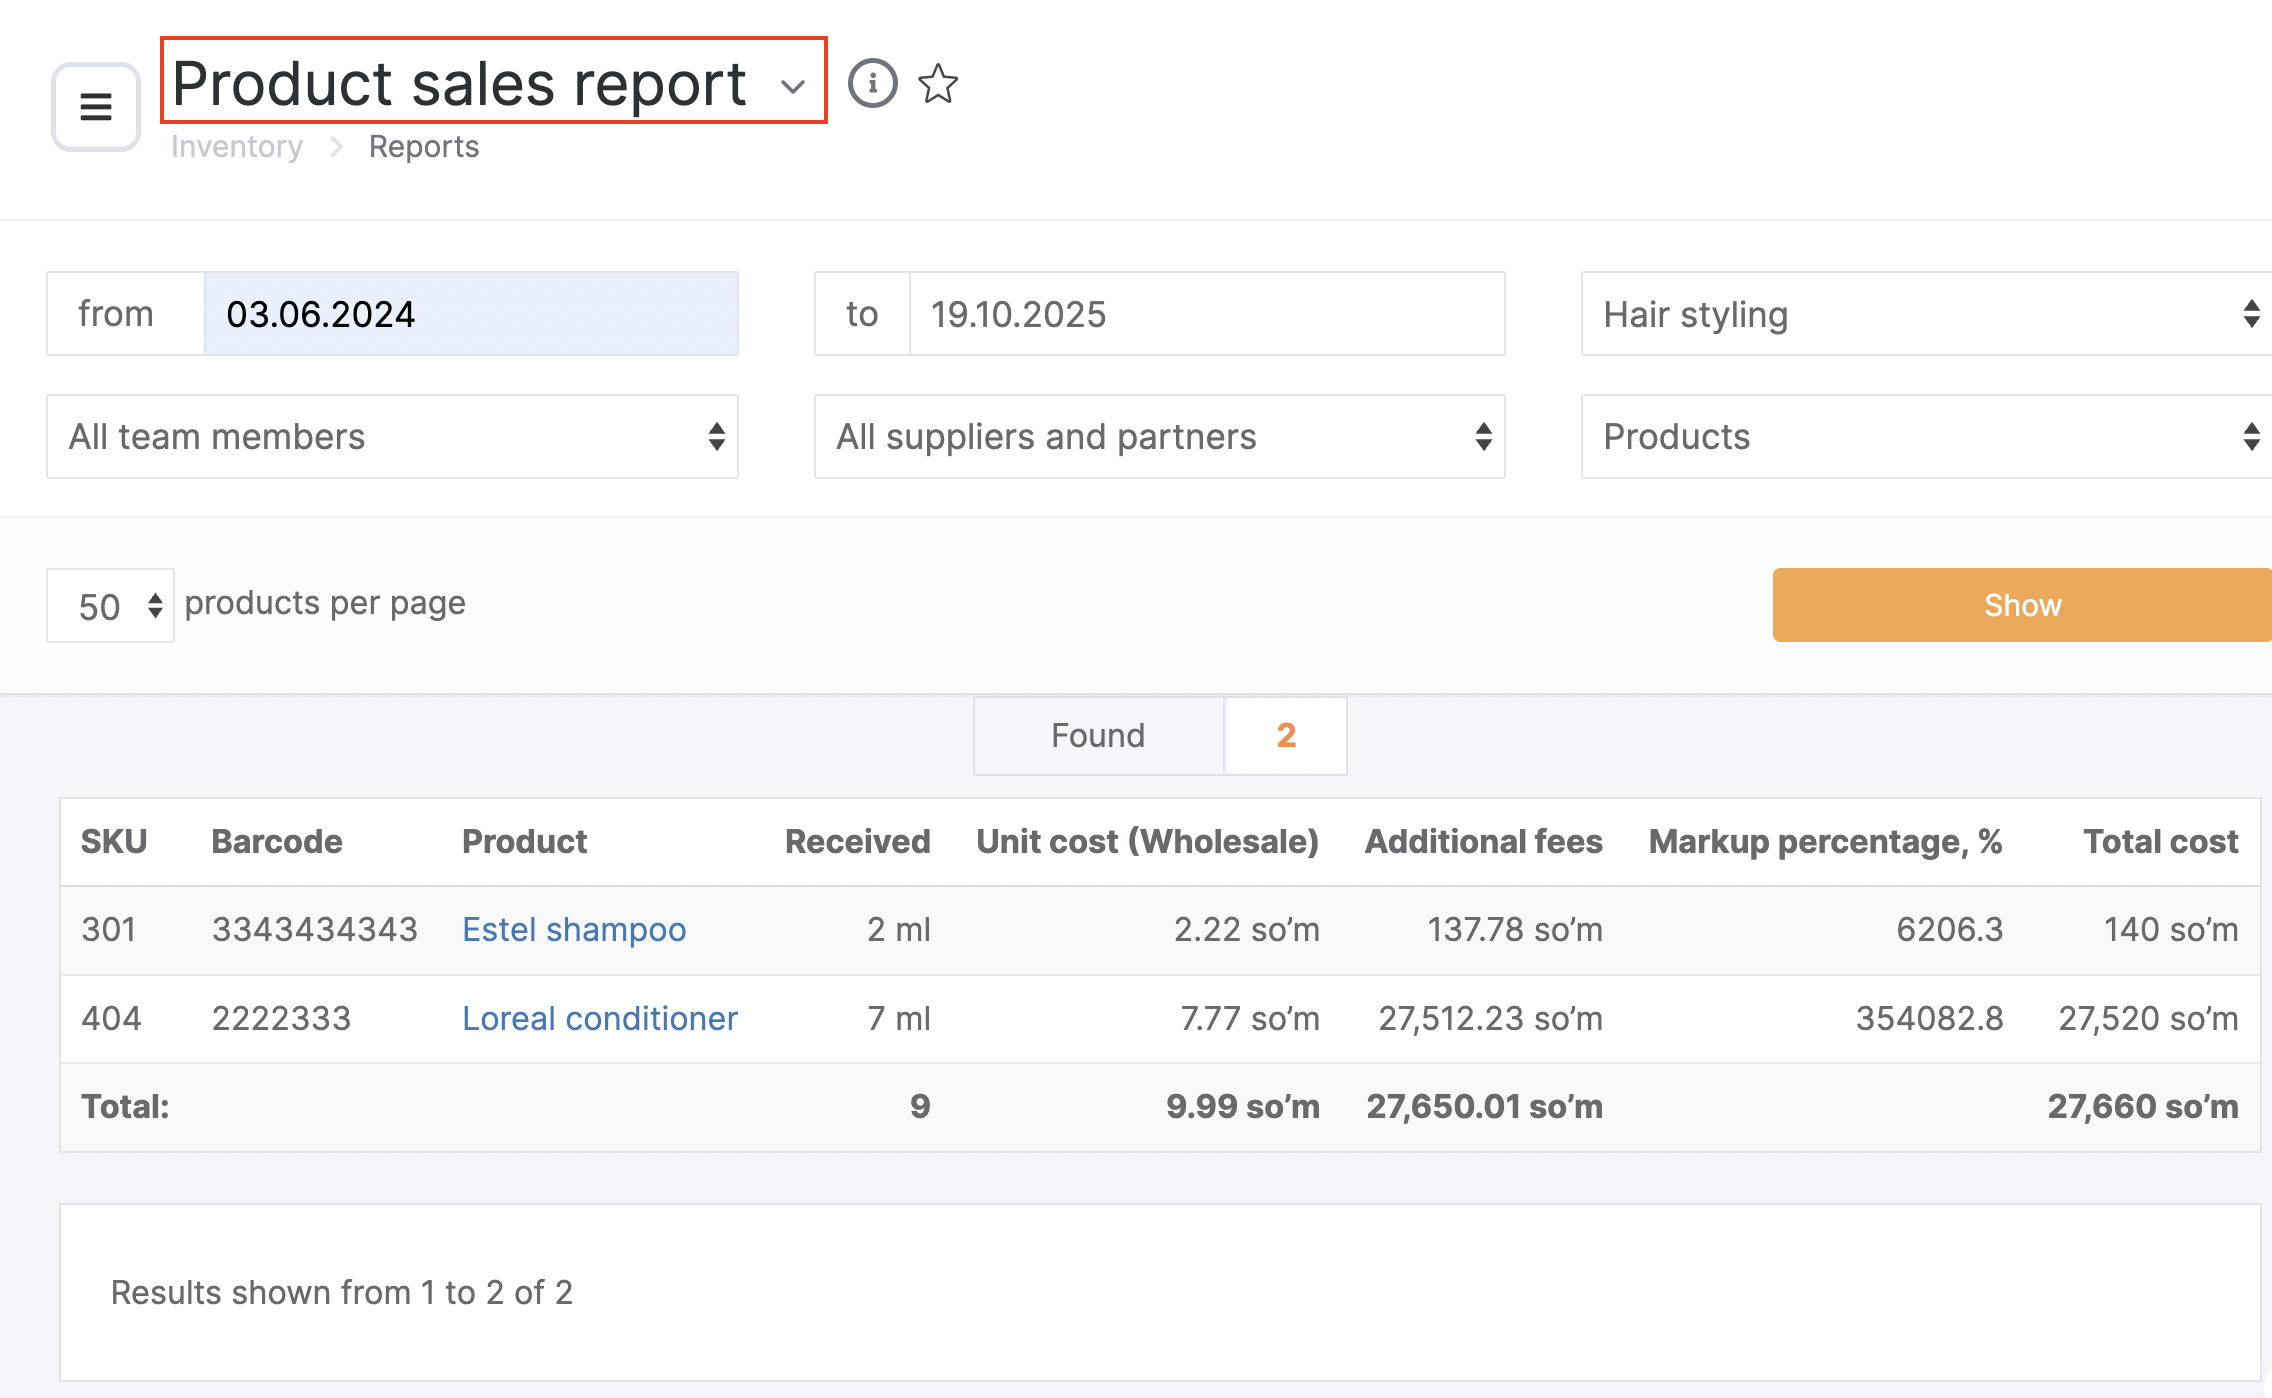Screen dimensions: 2272x1398
Task: Click the info circle icon
Action: tap(872, 83)
